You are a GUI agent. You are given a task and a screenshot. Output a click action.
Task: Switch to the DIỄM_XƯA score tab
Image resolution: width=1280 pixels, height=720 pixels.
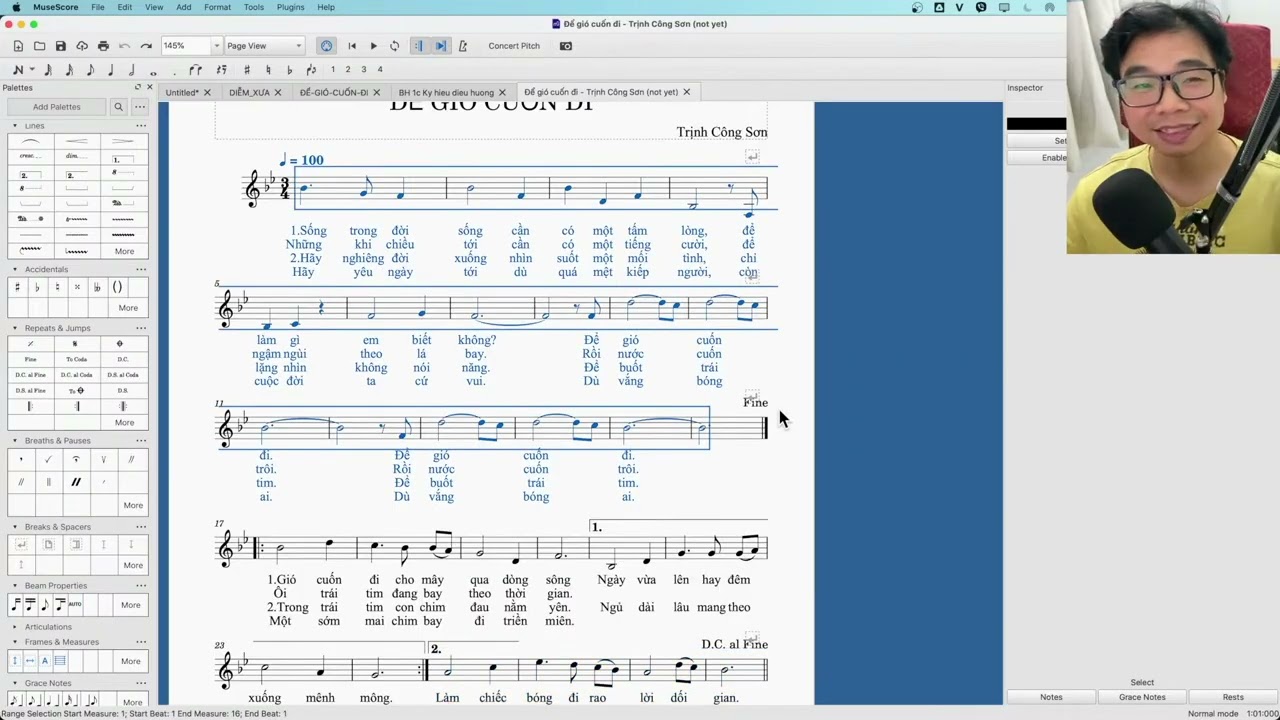249,92
